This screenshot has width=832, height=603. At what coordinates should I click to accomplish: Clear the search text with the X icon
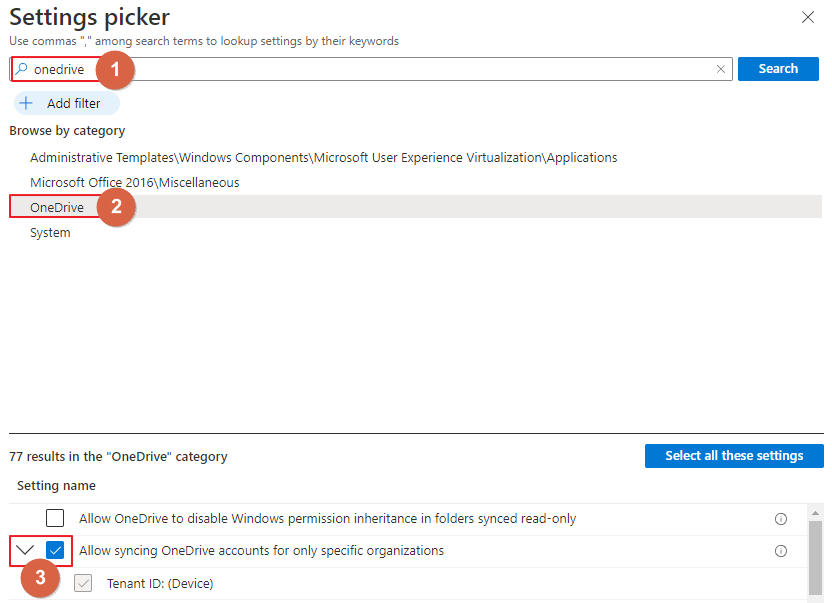pyautogui.click(x=721, y=69)
